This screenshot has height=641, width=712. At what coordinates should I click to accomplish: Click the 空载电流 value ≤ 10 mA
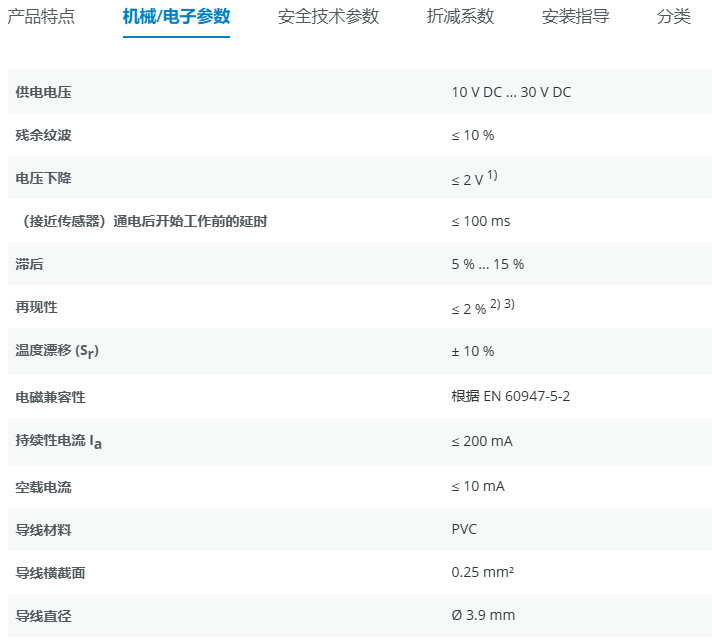478,486
